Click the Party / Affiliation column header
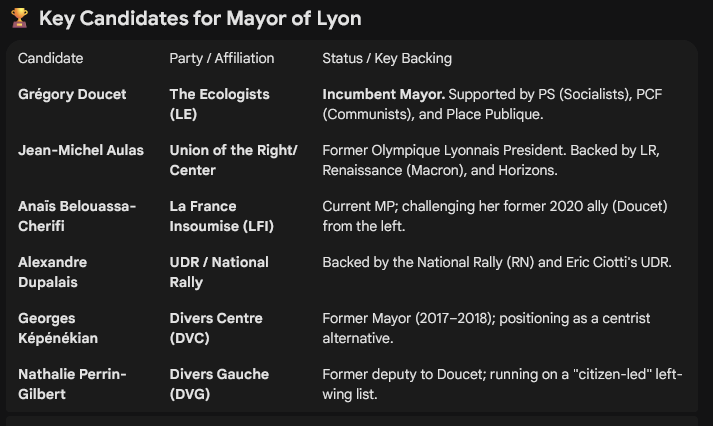This screenshot has width=713, height=426. pyautogui.click(x=220, y=59)
